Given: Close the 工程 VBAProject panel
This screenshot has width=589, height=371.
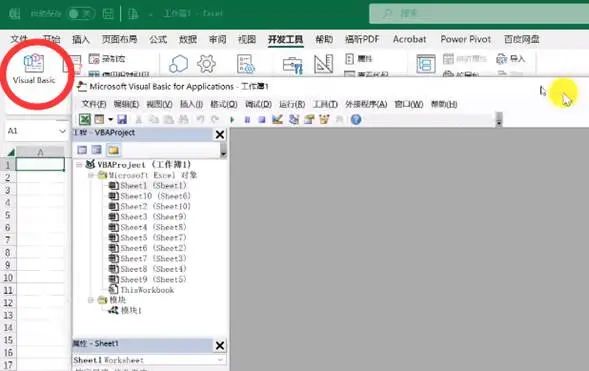Looking at the screenshot, I should pos(220,134).
